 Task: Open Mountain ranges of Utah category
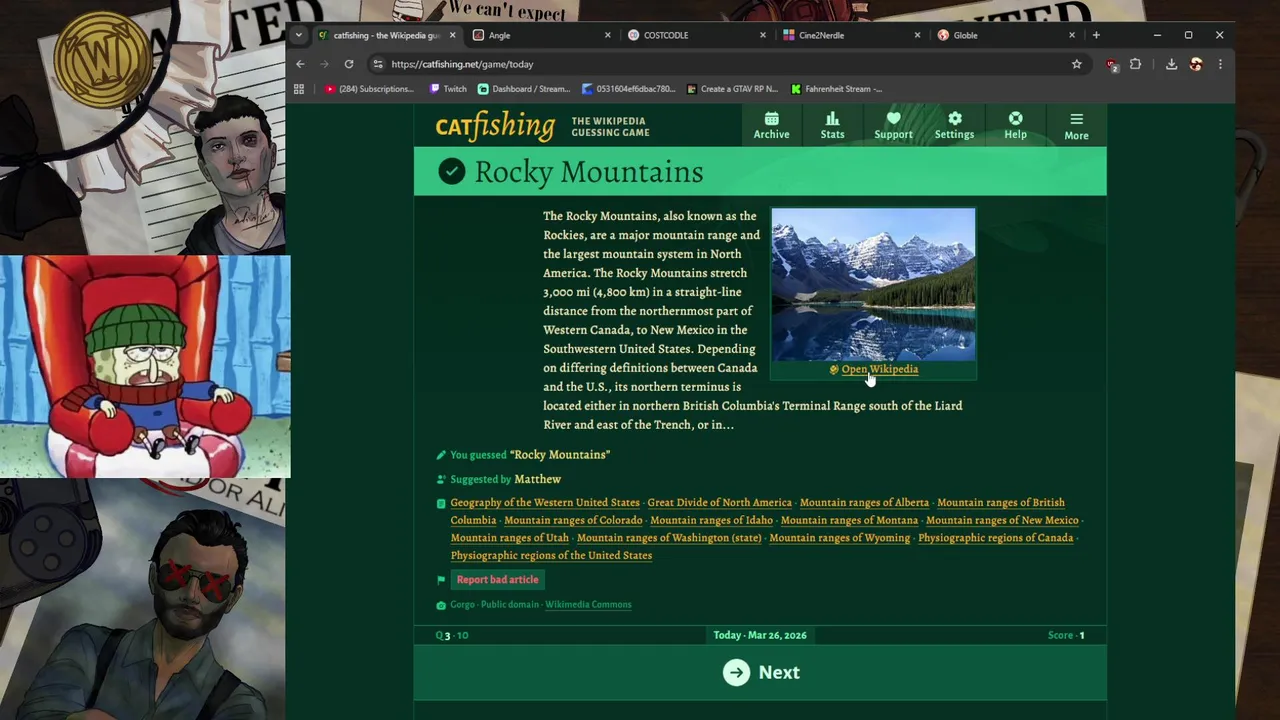(x=509, y=538)
